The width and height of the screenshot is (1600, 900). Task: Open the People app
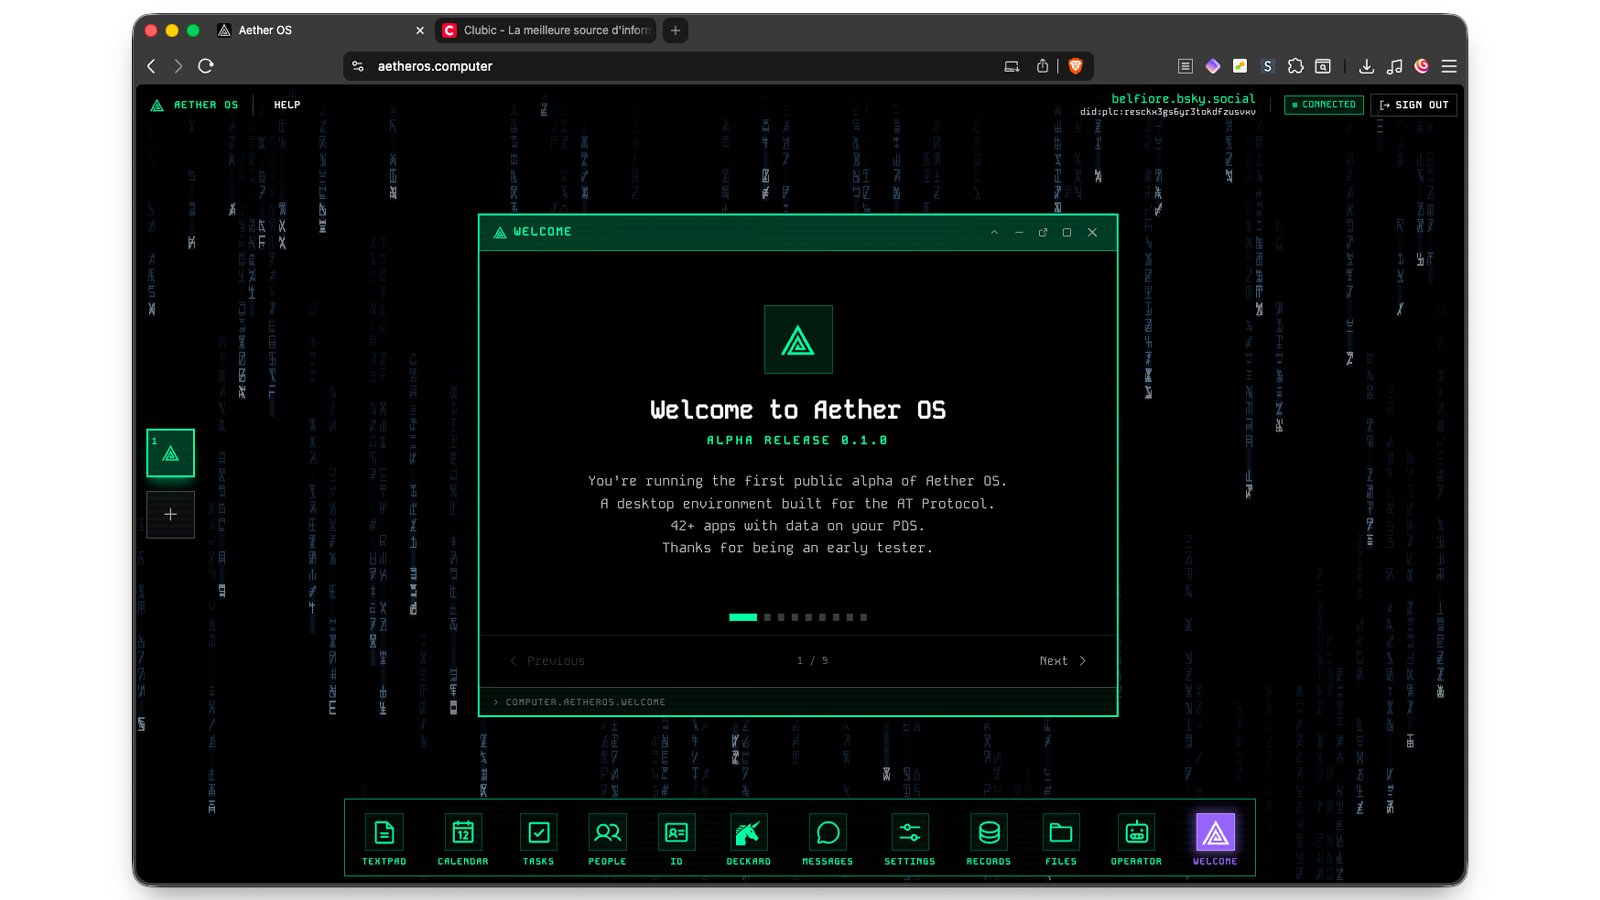pyautogui.click(x=607, y=839)
